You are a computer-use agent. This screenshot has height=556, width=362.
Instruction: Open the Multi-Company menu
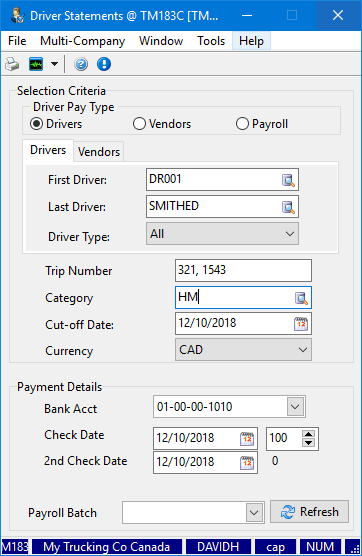(x=83, y=41)
